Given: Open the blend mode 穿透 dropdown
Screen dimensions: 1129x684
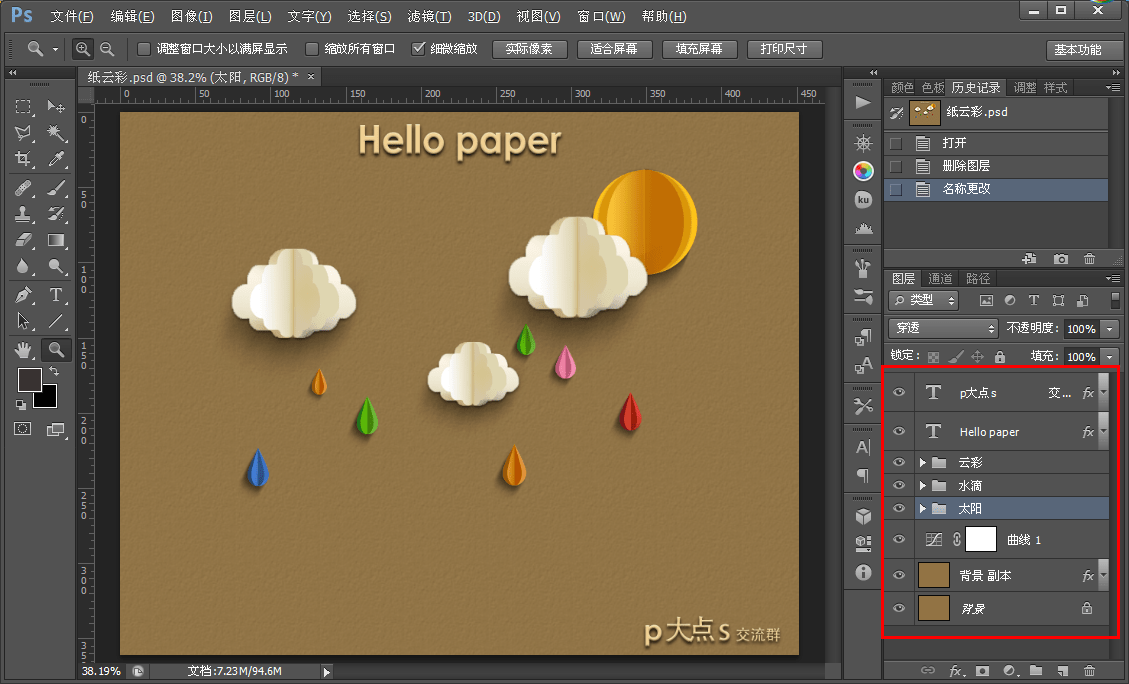Looking at the screenshot, I should [943, 328].
